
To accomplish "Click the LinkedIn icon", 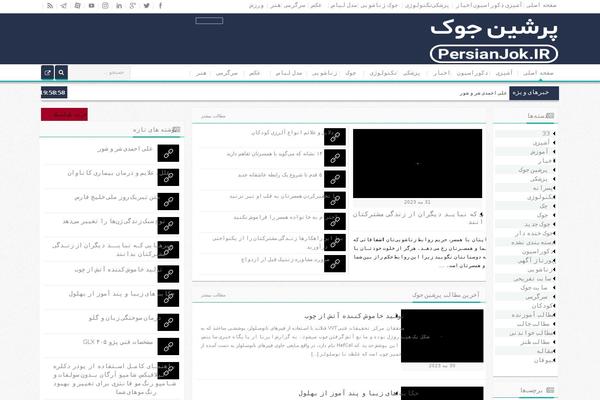I will [x=119, y=5].
